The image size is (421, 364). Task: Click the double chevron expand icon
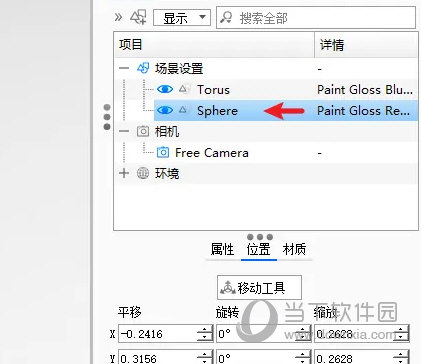point(118,17)
